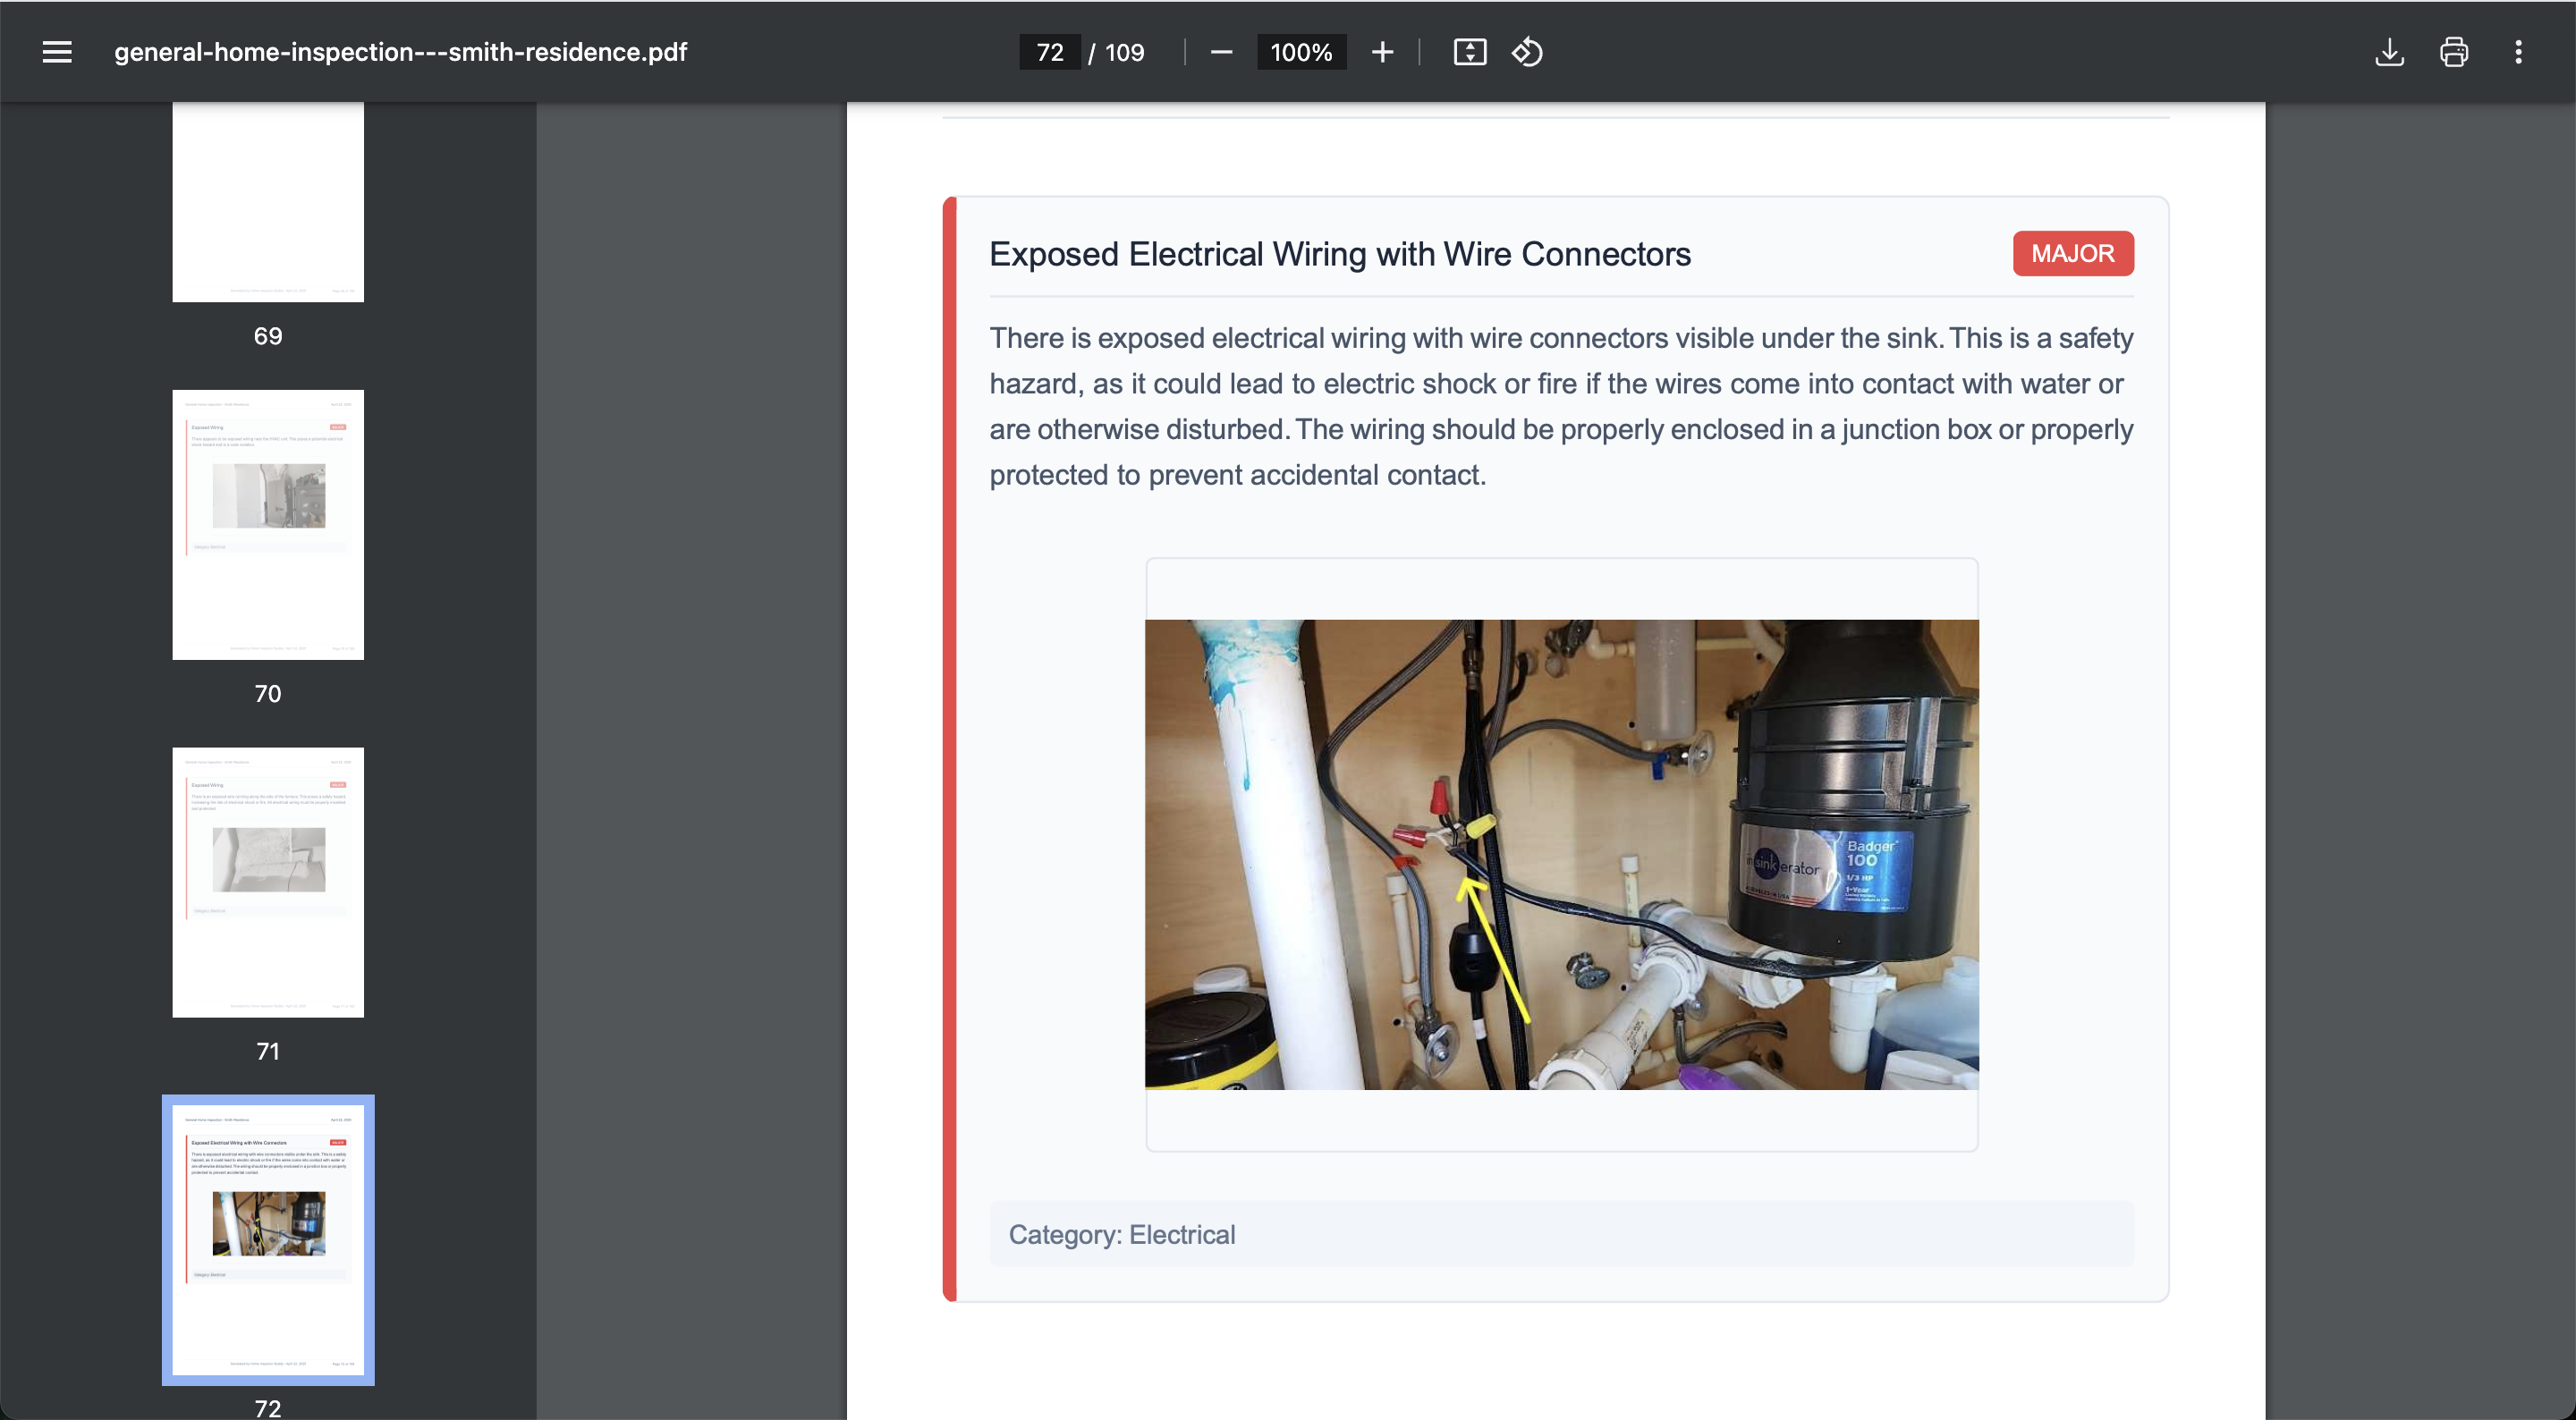Print the inspection report
Image resolution: width=2576 pixels, height=1420 pixels.
(2453, 52)
